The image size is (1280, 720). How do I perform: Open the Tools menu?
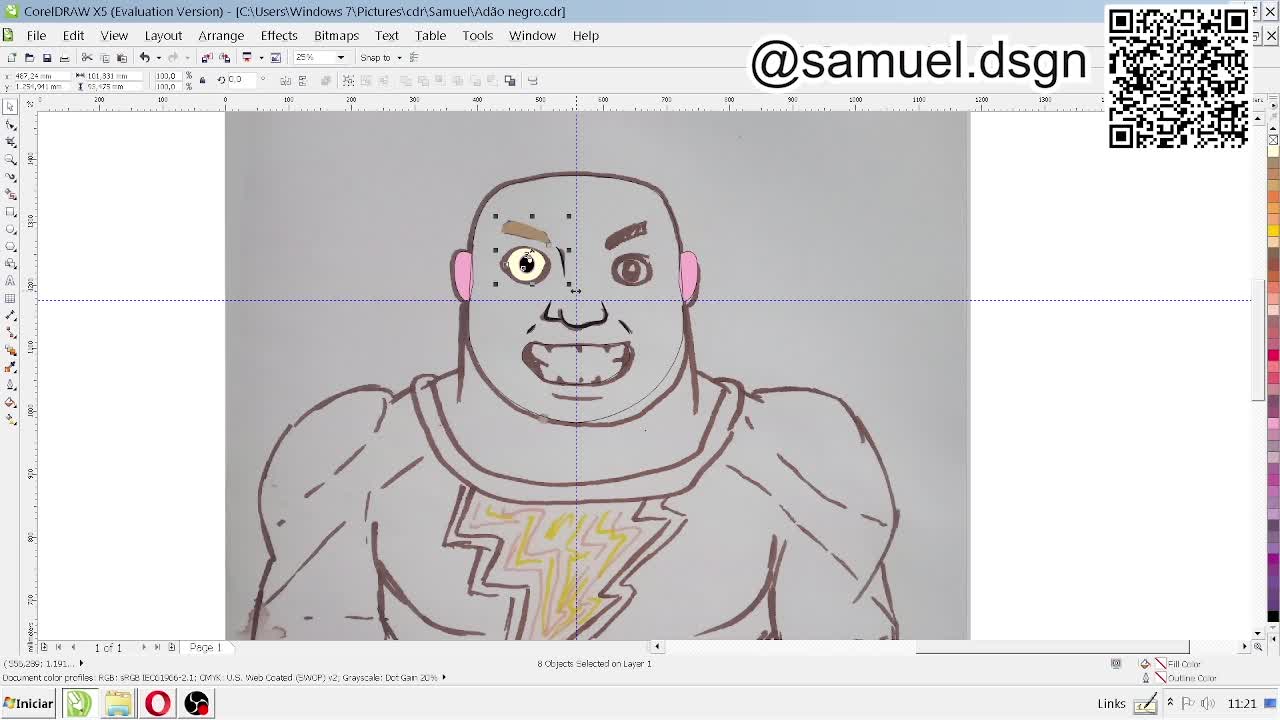coord(477,35)
